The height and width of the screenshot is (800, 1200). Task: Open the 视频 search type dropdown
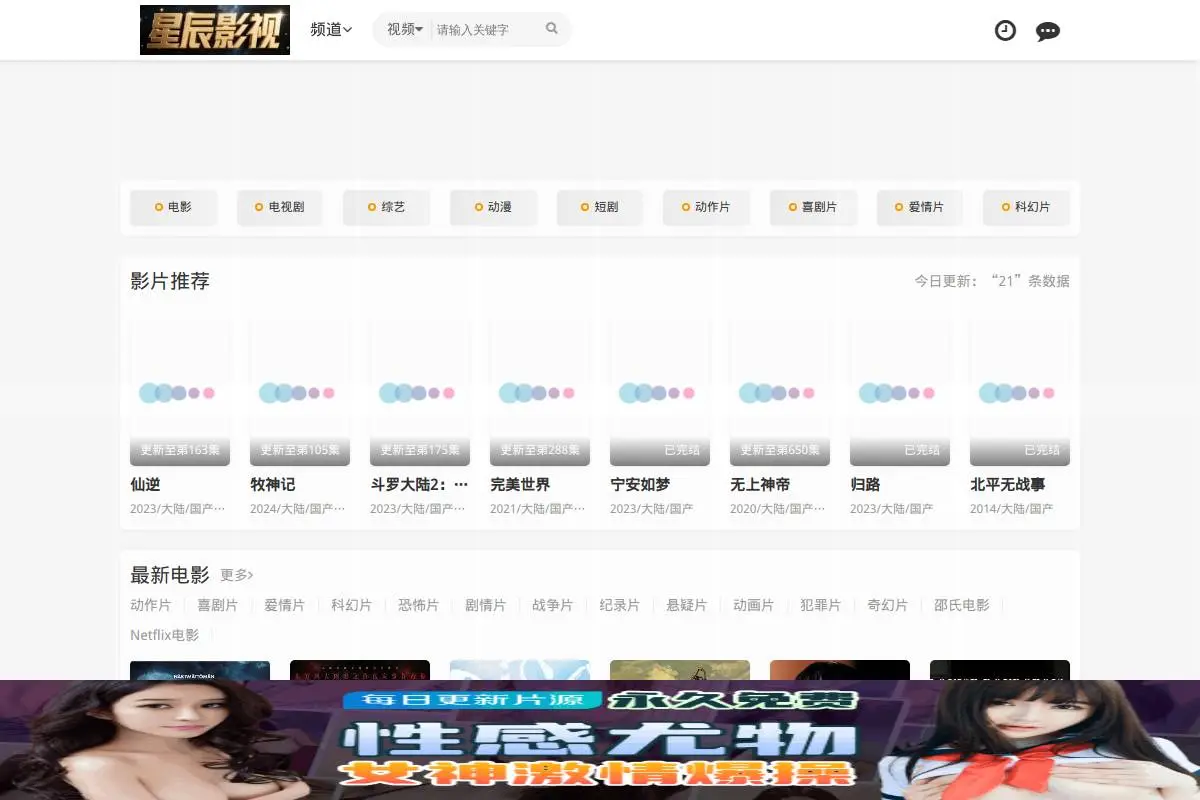click(405, 29)
